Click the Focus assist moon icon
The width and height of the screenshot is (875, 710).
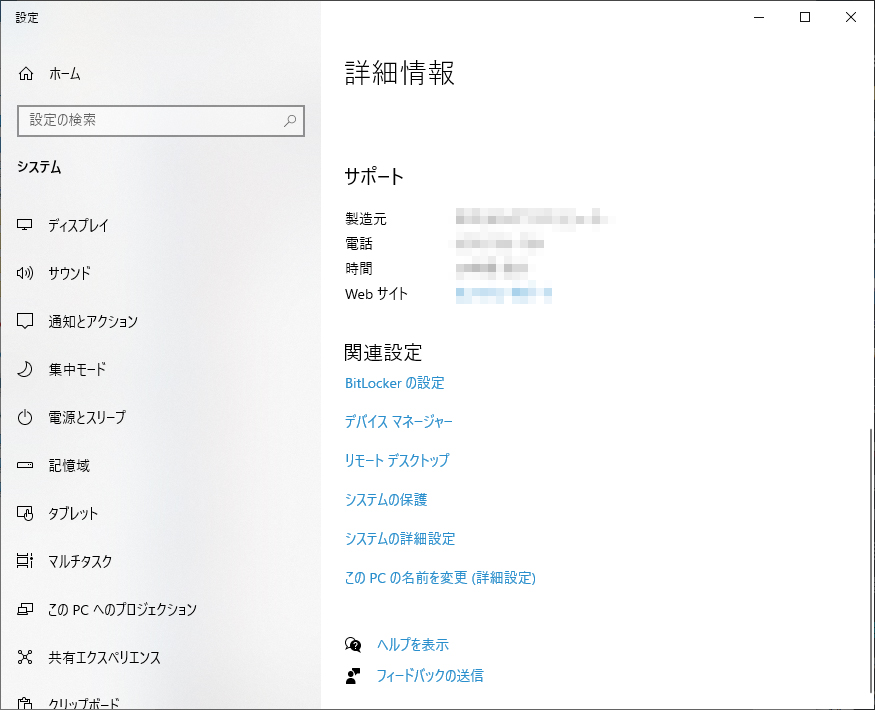pyautogui.click(x=26, y=370)
